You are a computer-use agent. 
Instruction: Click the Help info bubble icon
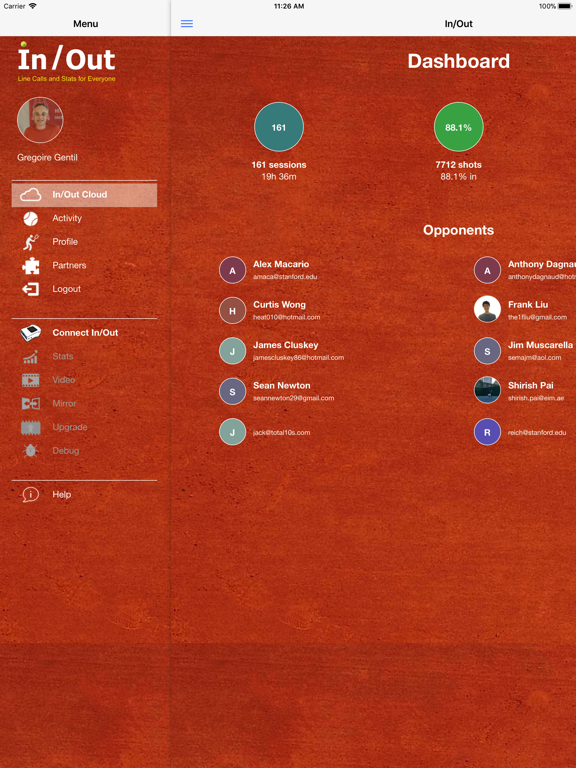pyautogui.click(x=30, y=495)
